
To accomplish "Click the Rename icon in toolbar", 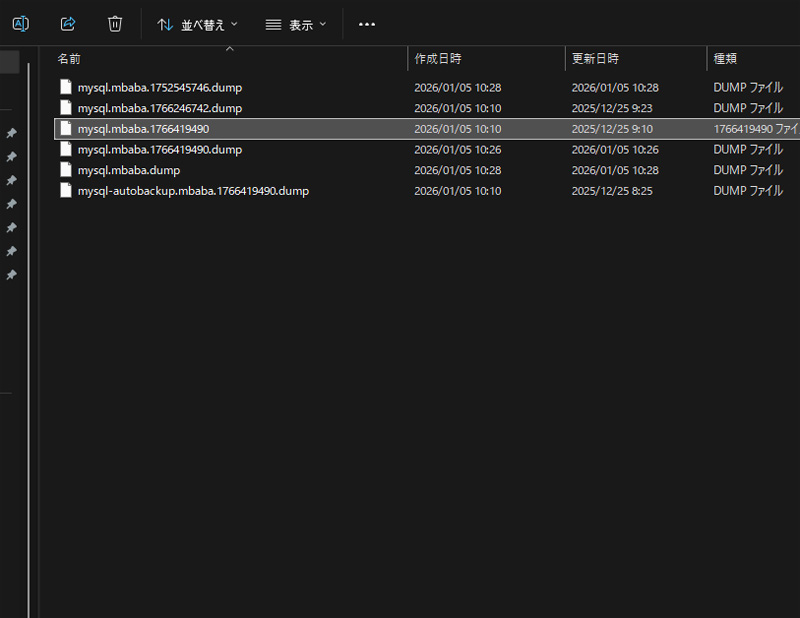I will (x=20, y=24).
